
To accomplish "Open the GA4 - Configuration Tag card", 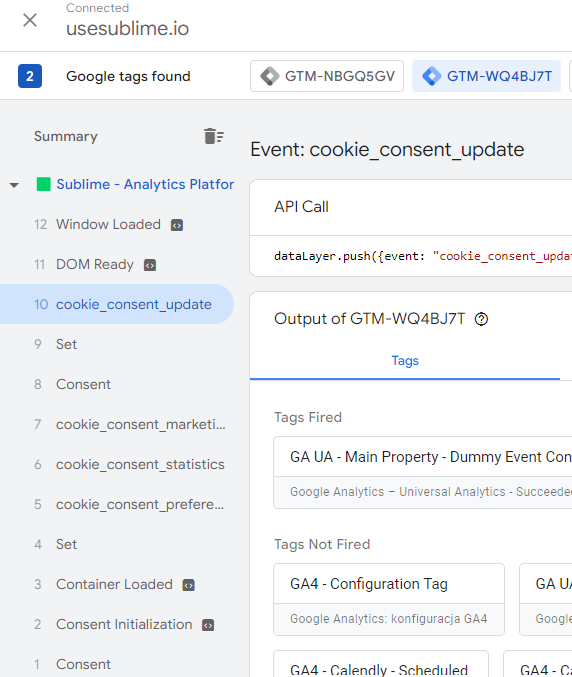I will pos(389,599).
